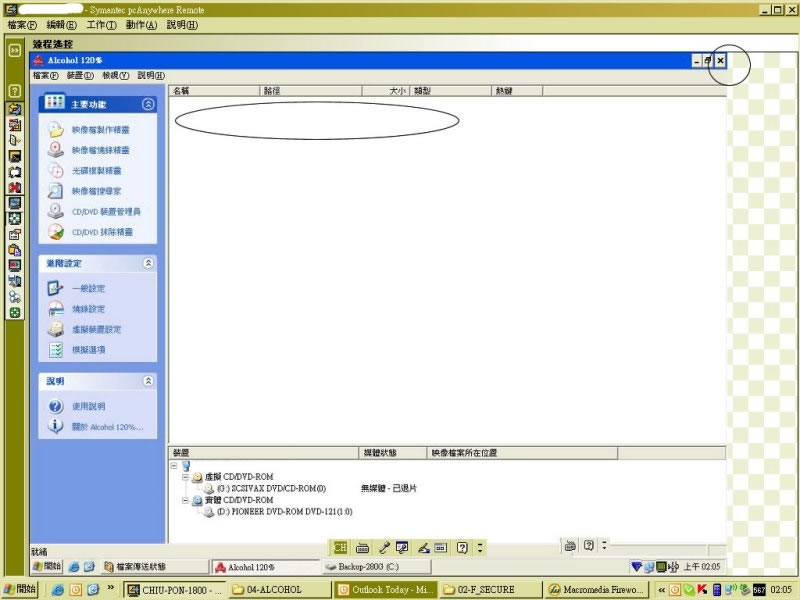Click the 虛擬裝置設定 virtual drive settings link
The height and width of the screenshot is (600, 800).
pos(96,330)
